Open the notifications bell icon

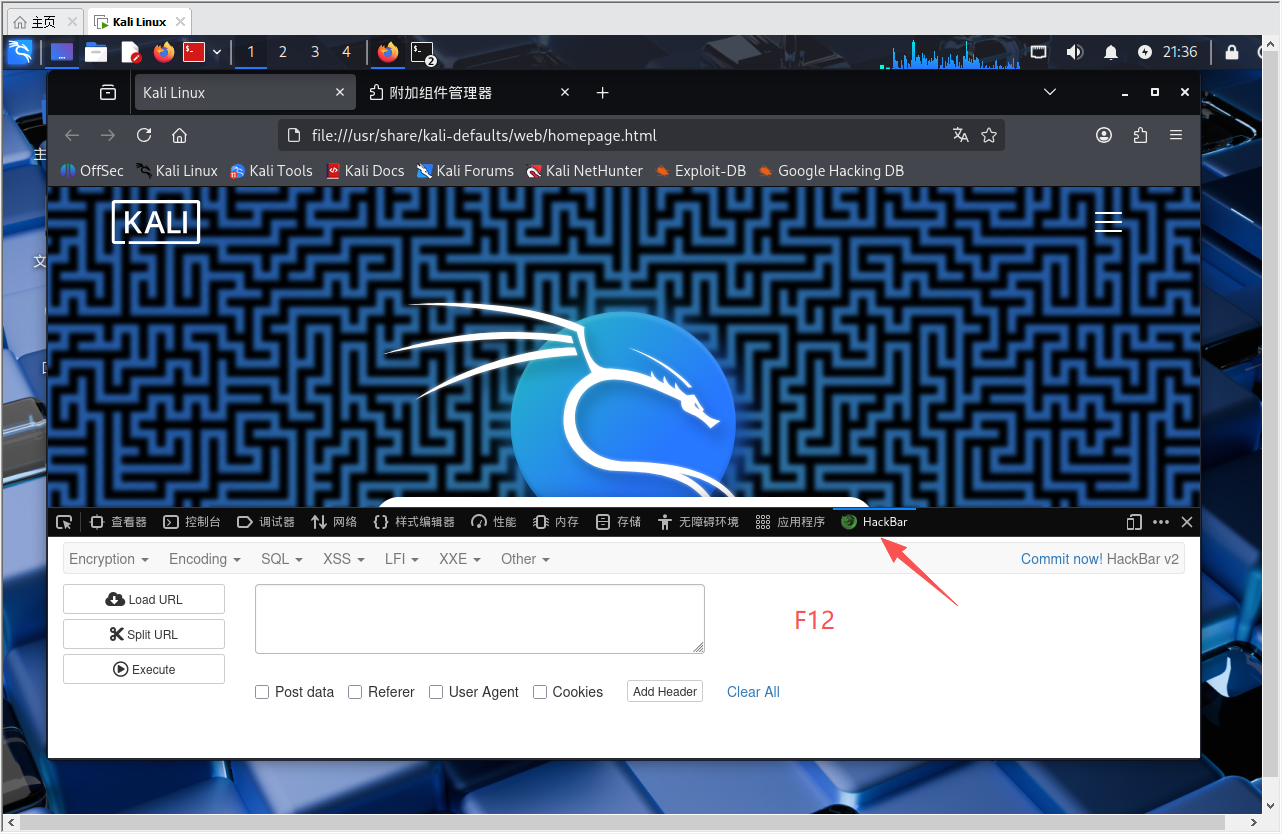point(1111,52)
